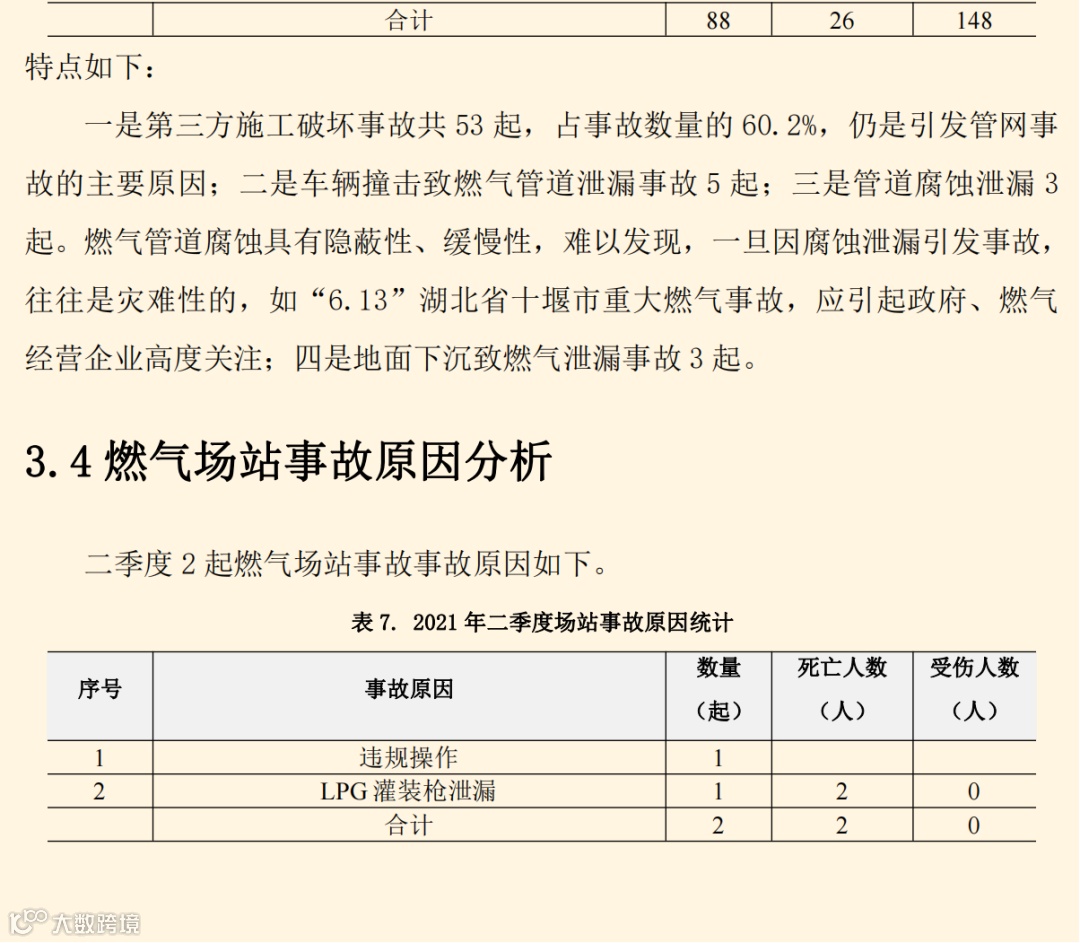Click 数量 value '1' in LPG 灌装枪泄漏 row

tap(718, 791)
